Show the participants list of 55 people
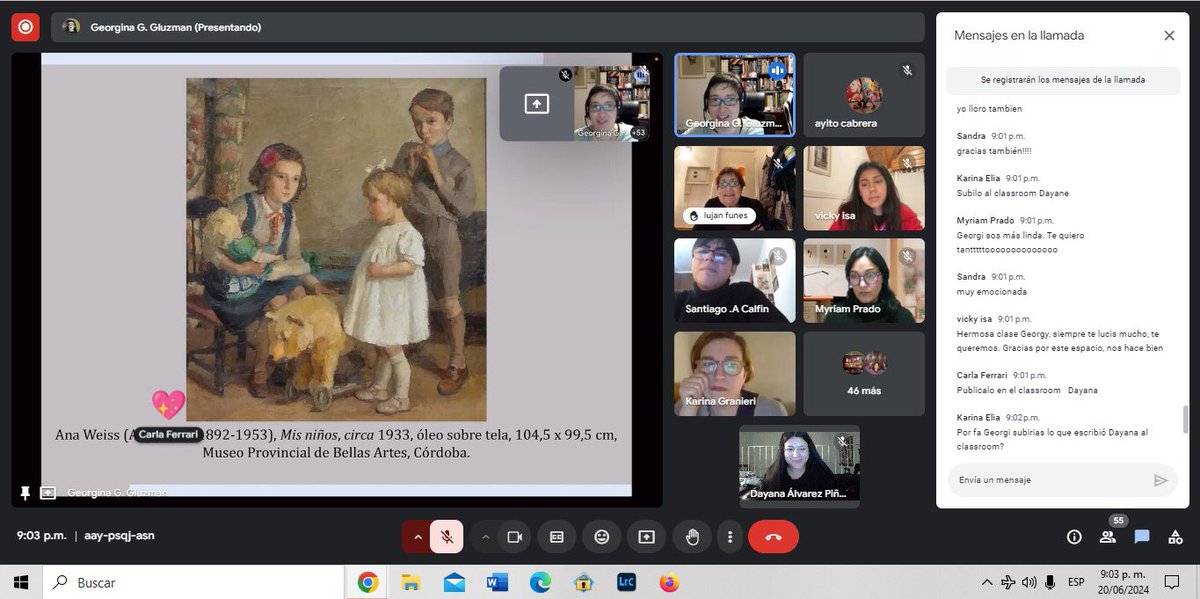This screenshot has height=599, width=1200. tap(1107, 537)
